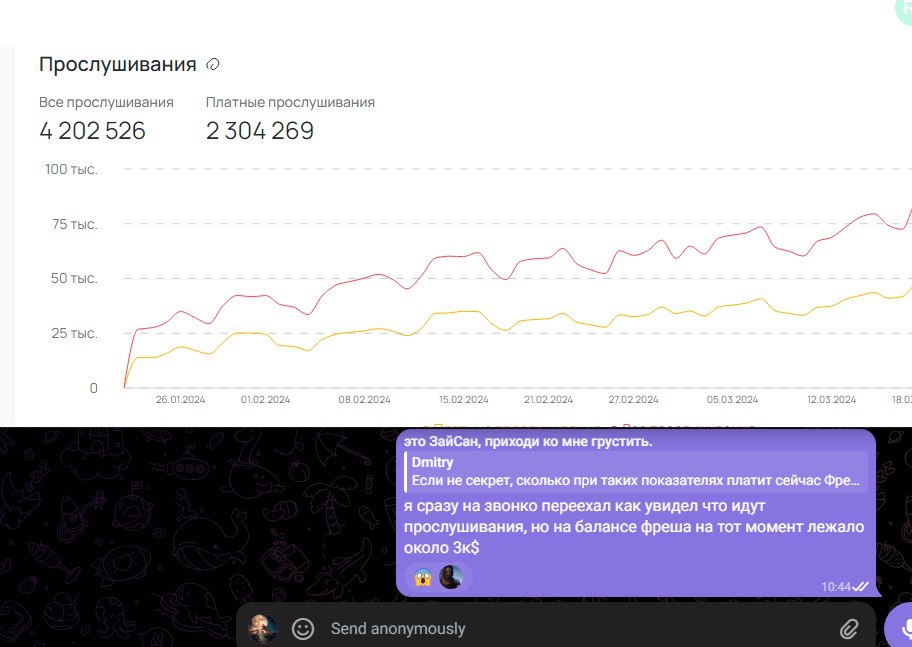This screenshot has width=912, height=647.
Task: Click the screaming face emoji reaction
Action: click(x=423, y=577)
